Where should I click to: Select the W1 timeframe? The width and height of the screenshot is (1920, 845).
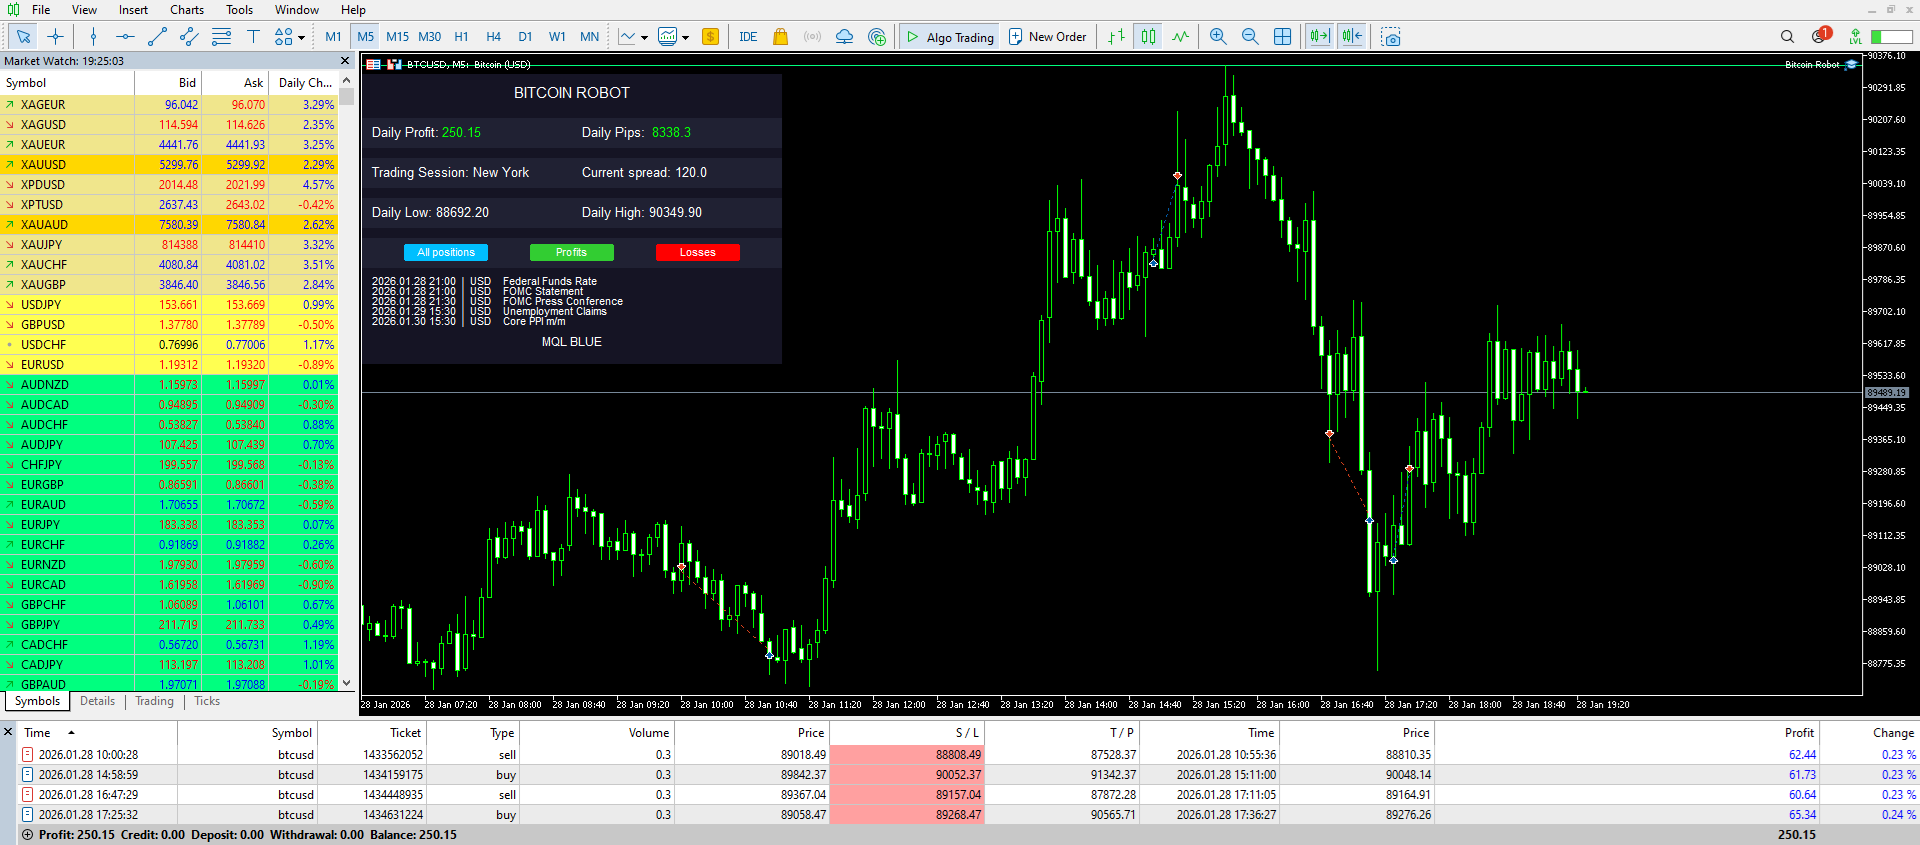pyautogui.click(x=557, y=37)
